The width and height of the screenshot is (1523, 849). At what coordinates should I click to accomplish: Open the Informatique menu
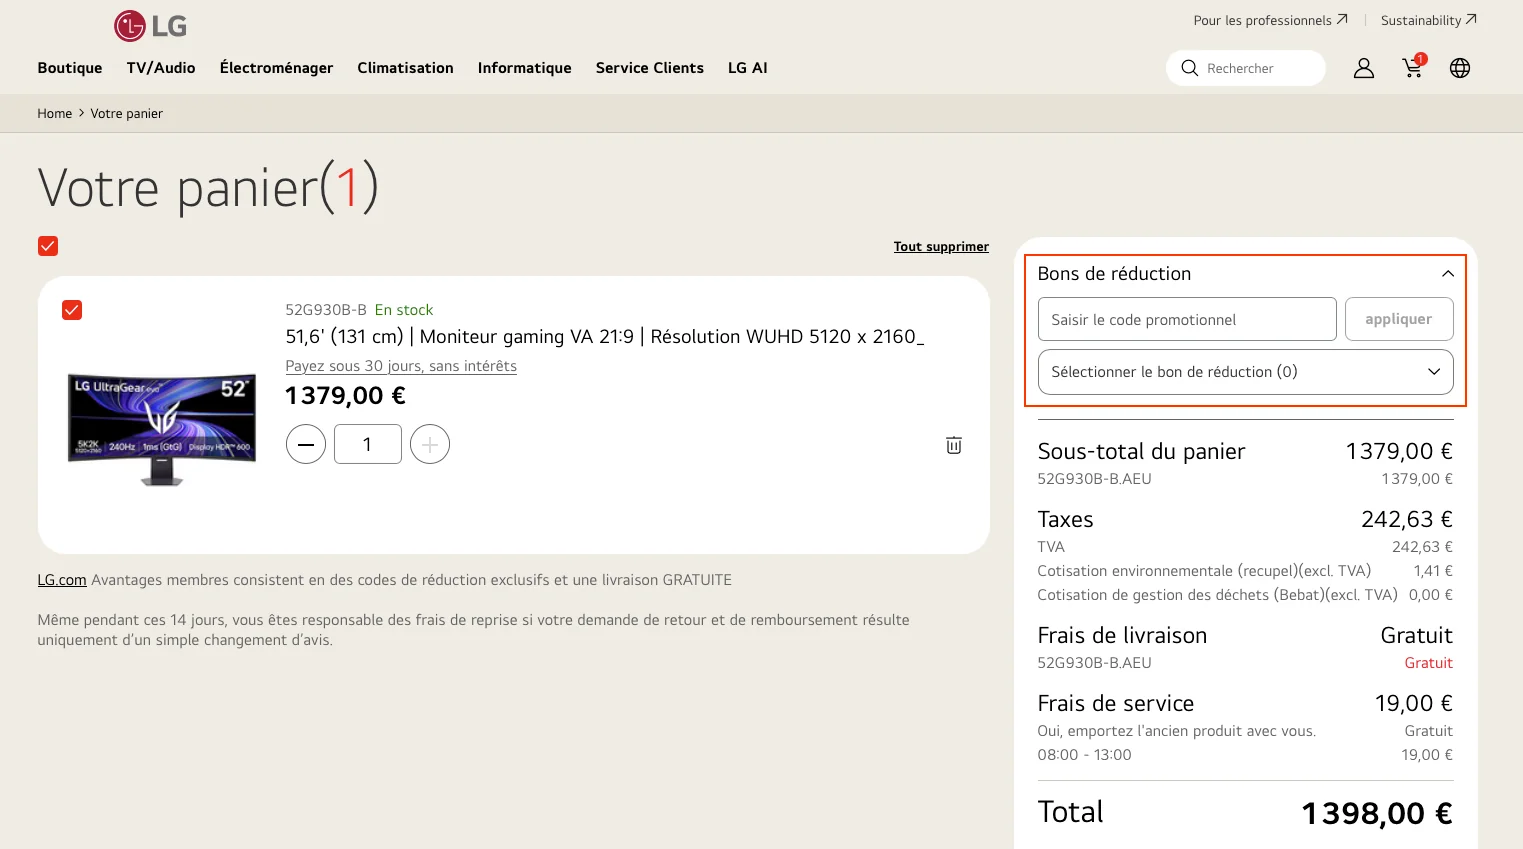(524, 68)
